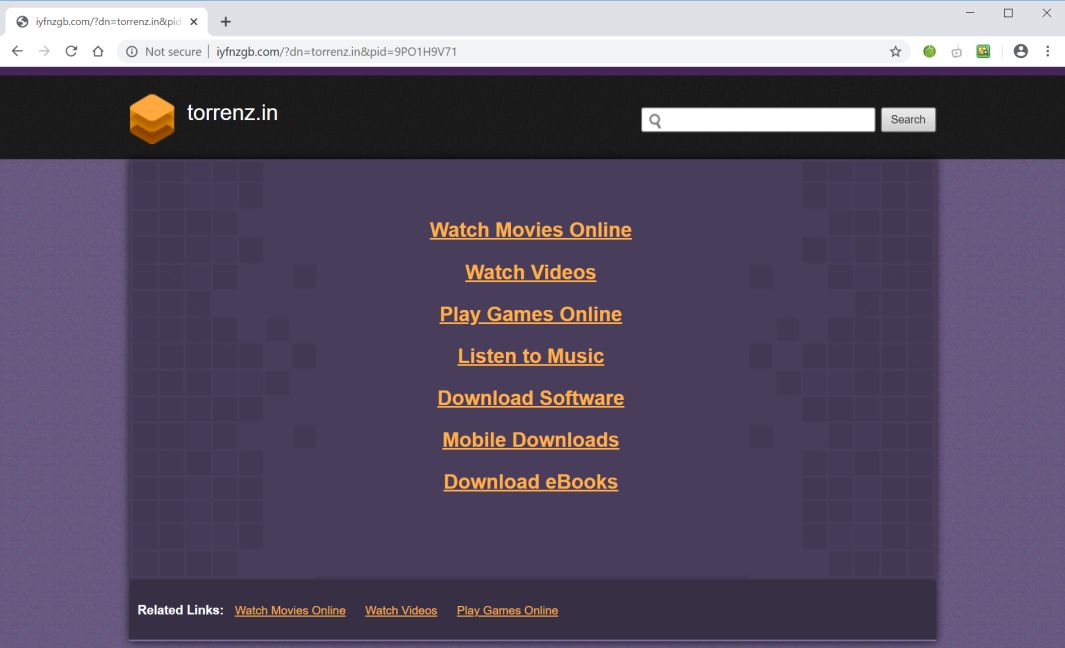This screenshot has width=1065, height=648.
Task: Maximize the browser window
Action: click(x=1009, y=13)
